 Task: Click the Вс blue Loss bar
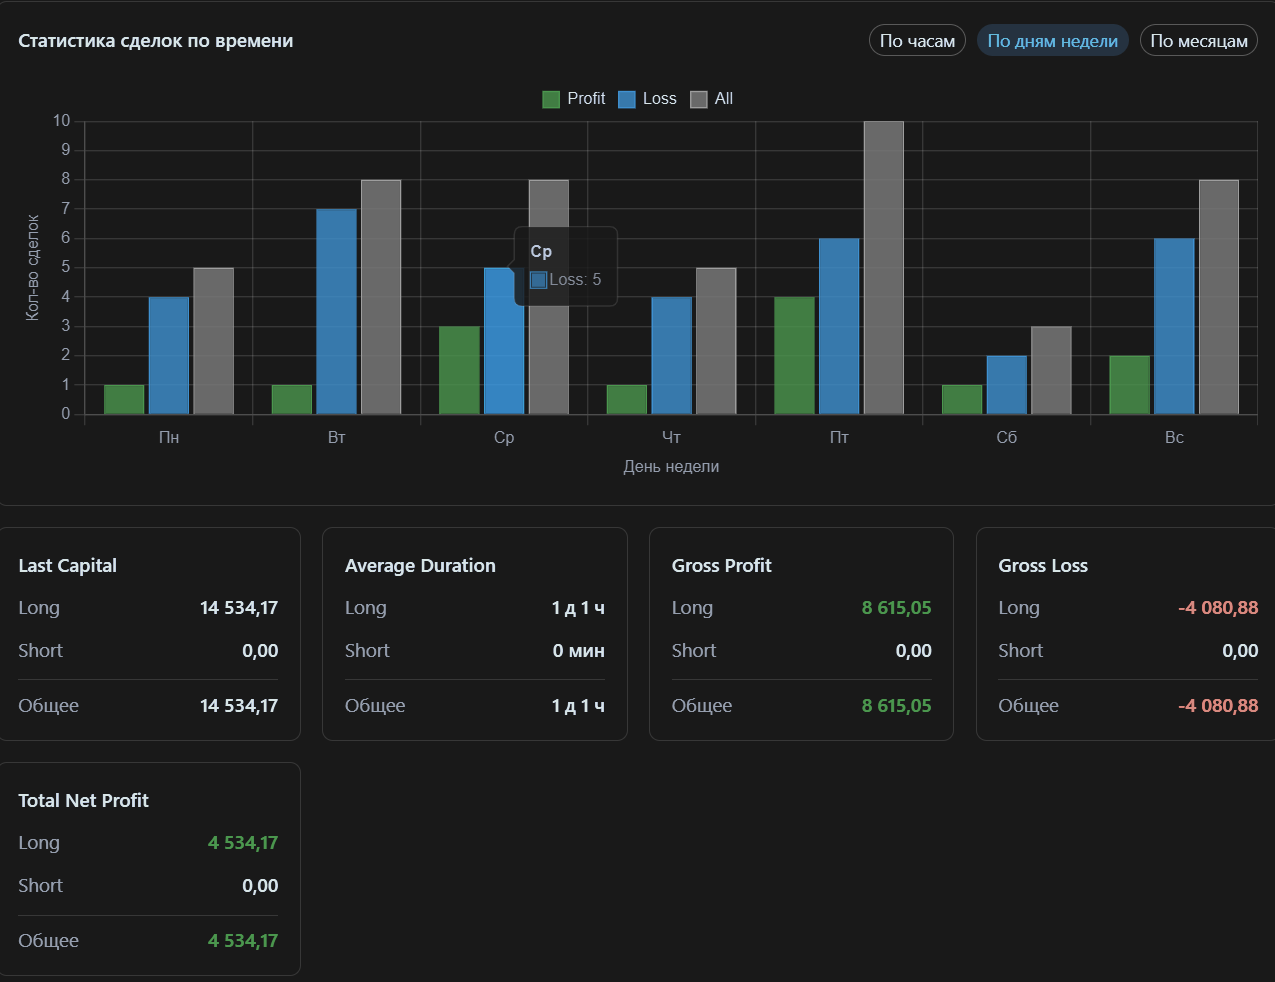tap(1174, 326)
